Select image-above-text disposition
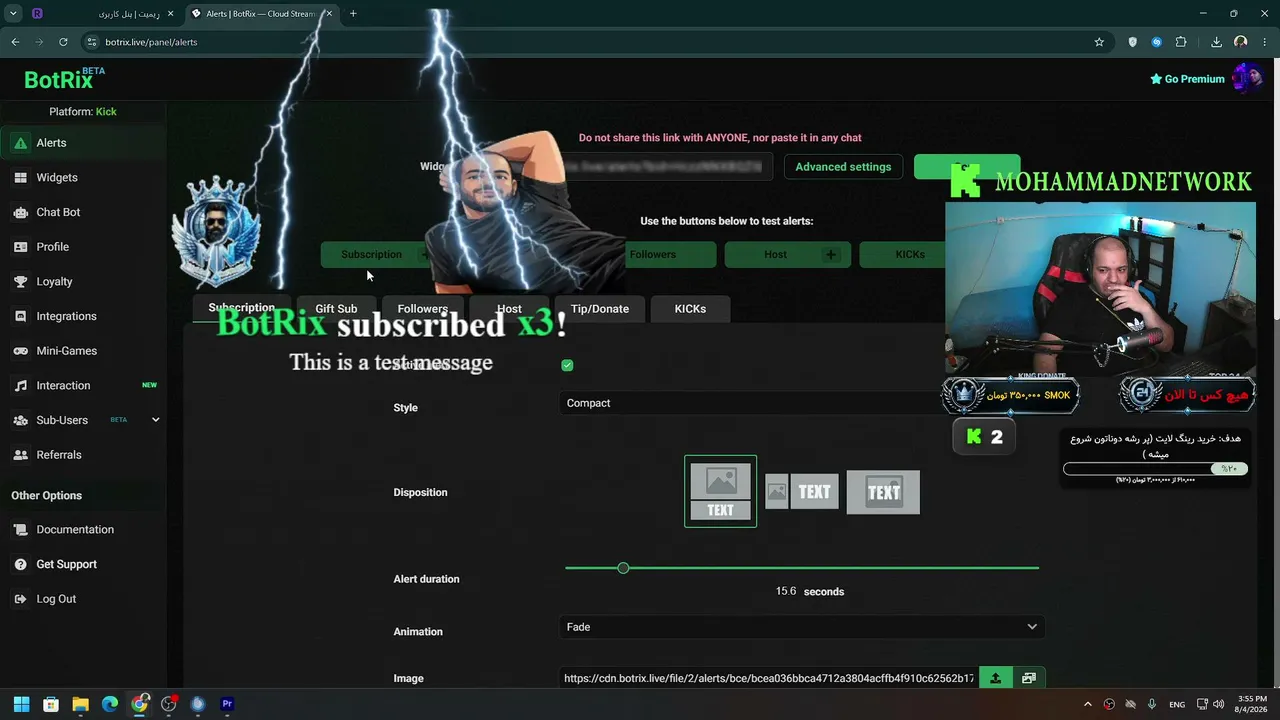The image size is (1280, 720). click(720, 491)
